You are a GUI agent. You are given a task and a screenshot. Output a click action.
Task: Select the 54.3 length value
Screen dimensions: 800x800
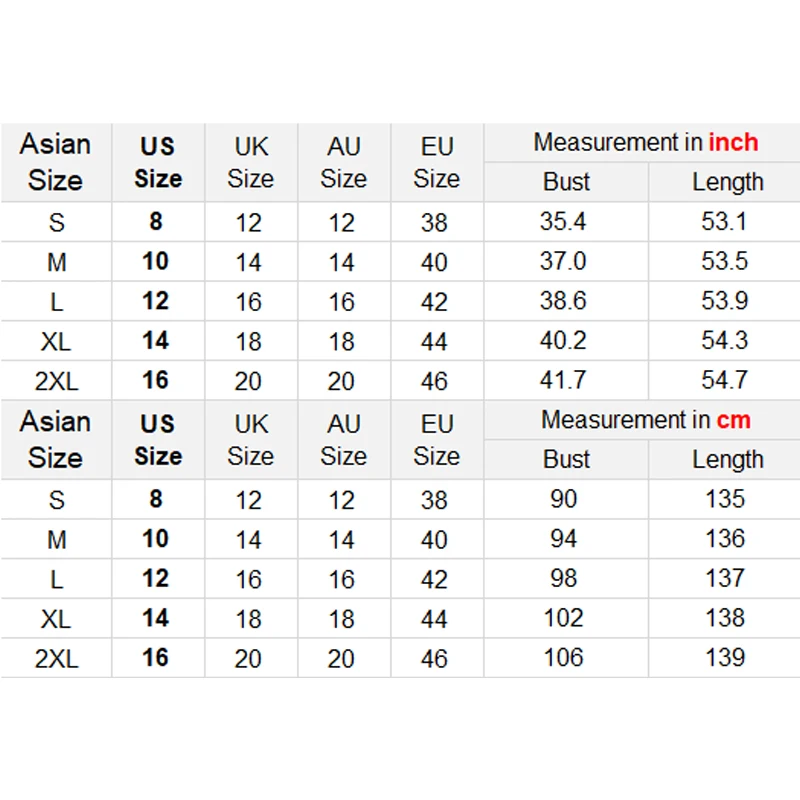(x=725, y=341)
